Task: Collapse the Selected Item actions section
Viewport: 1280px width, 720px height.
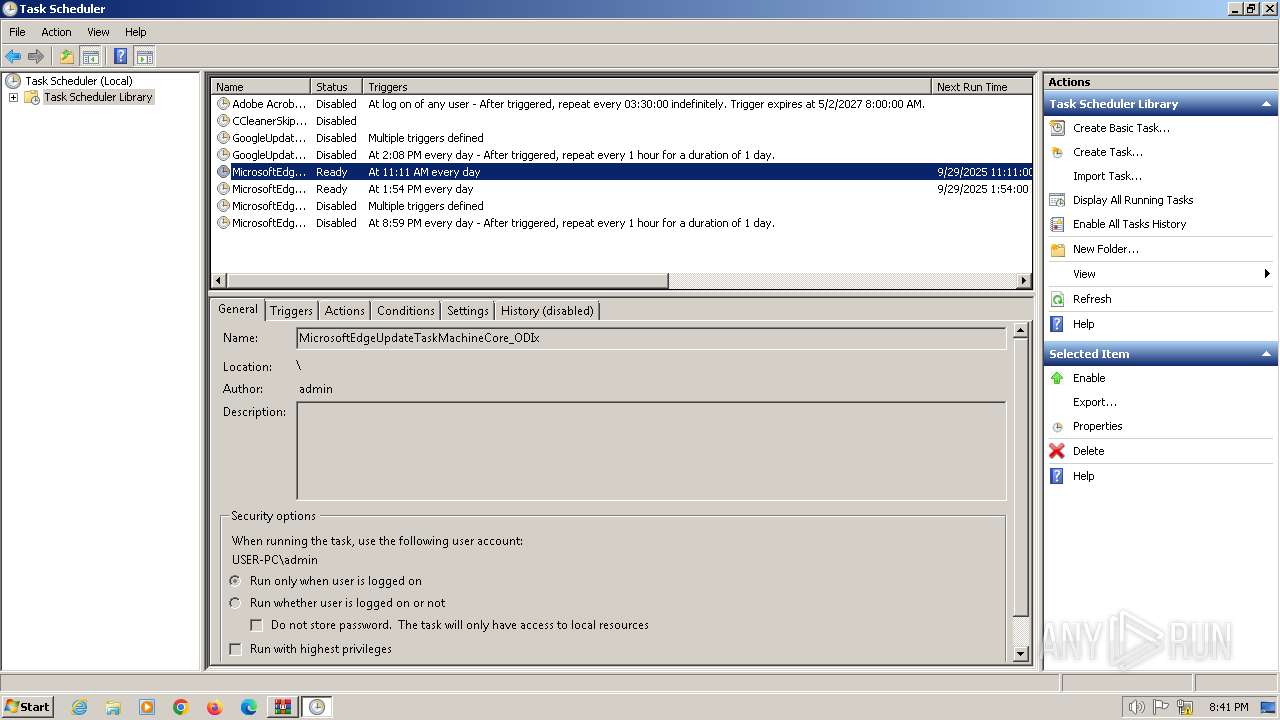Action: tap(1266, 354)
